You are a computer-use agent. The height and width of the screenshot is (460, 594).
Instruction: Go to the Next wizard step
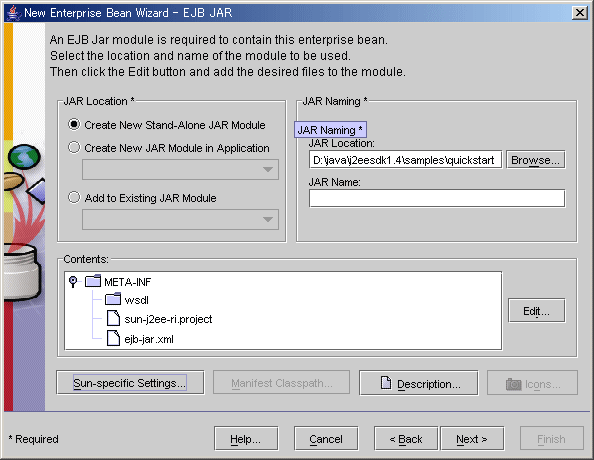472,439
